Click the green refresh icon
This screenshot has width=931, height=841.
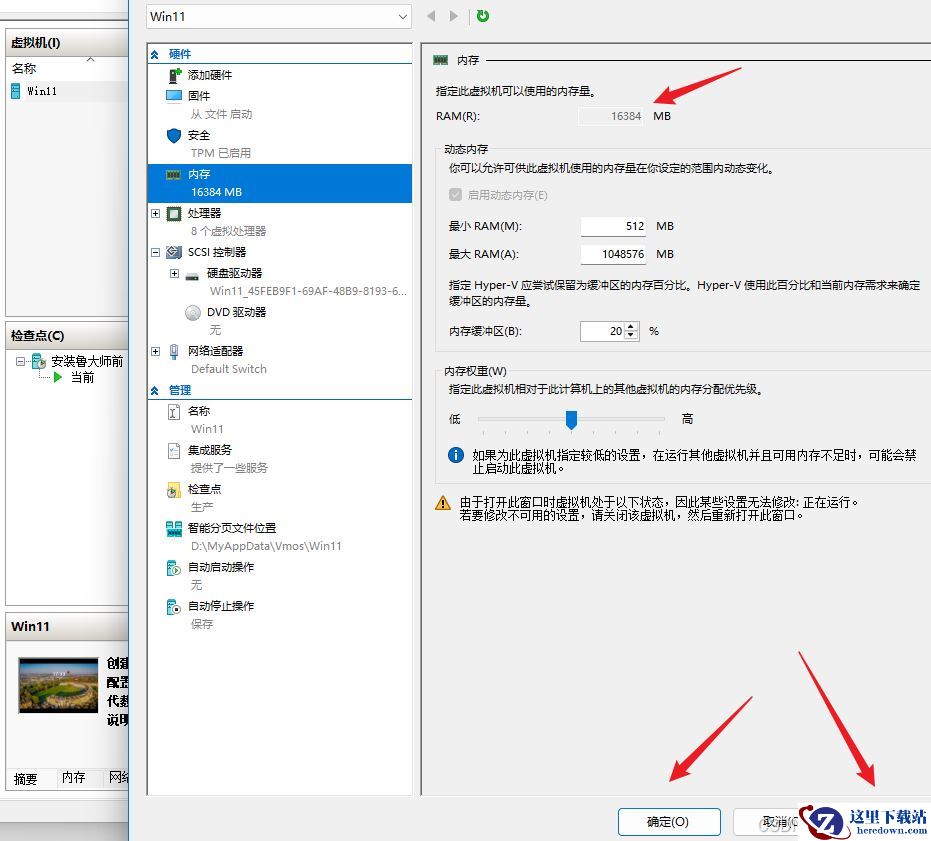(x=483, y=16)
